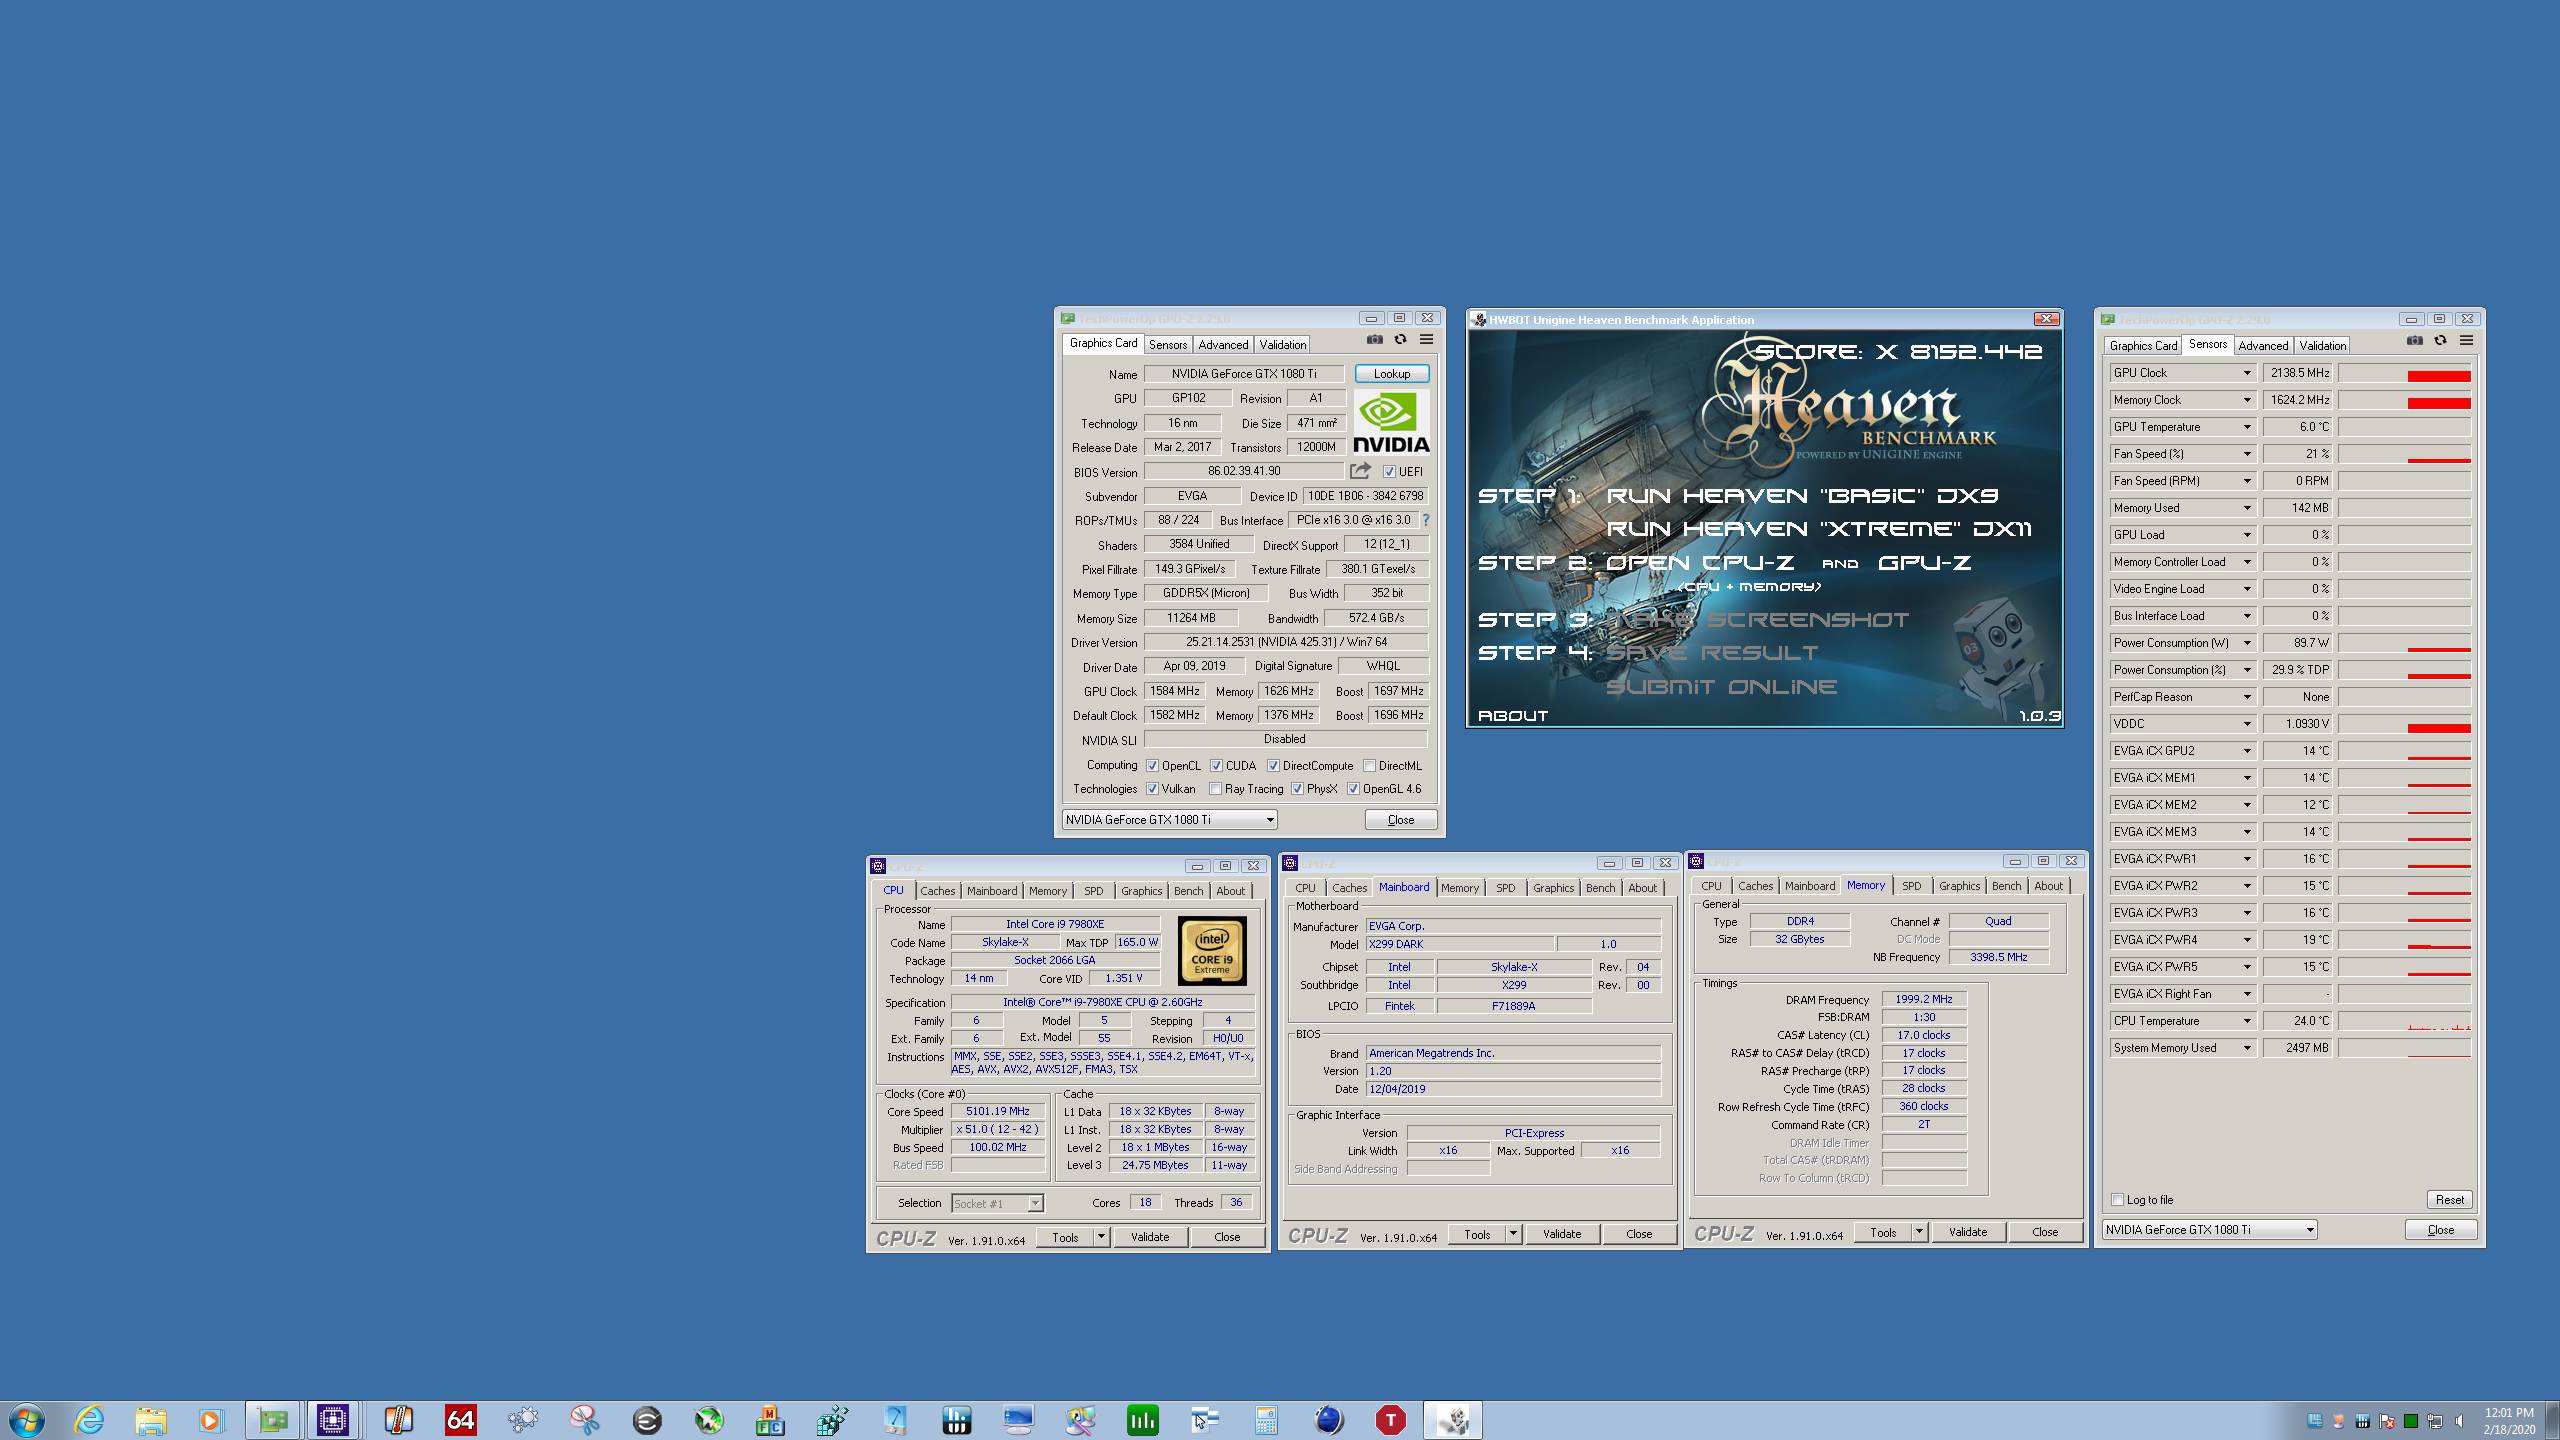The image size is (2560, 1440).
Task: Click RUN HEAVEN "XTREME" DX11 in HWBOT app
Action: (x=1819, y=529)
